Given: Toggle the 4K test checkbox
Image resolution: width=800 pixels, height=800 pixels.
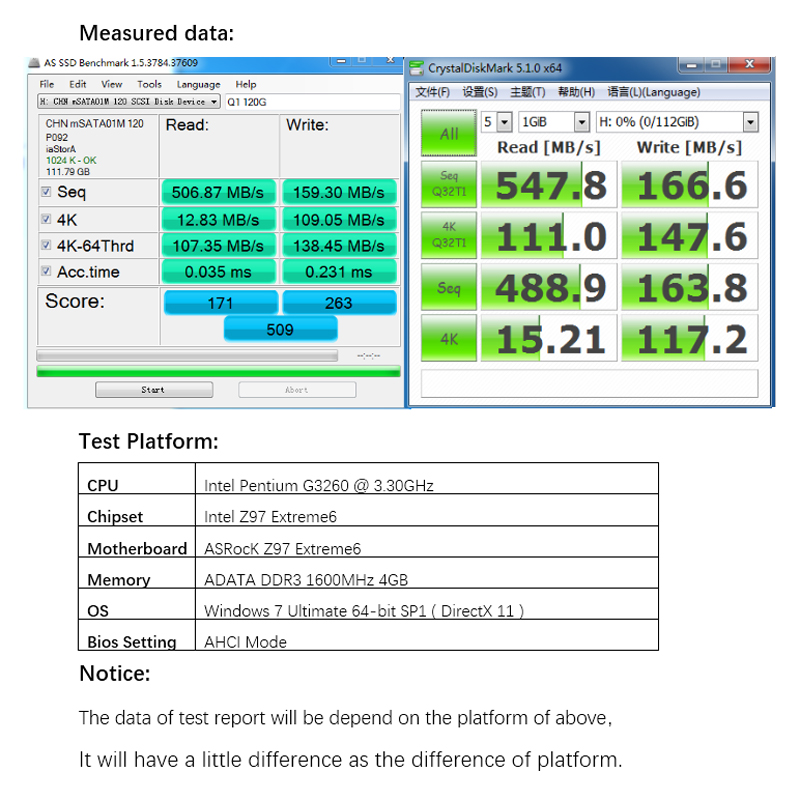Looking at the screenshot, I should click(x=46, y=219).
